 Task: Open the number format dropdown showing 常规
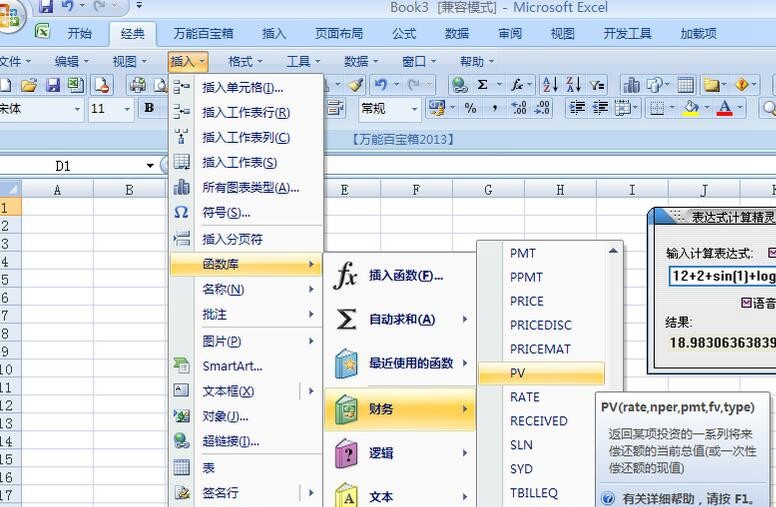pos(415,108)
